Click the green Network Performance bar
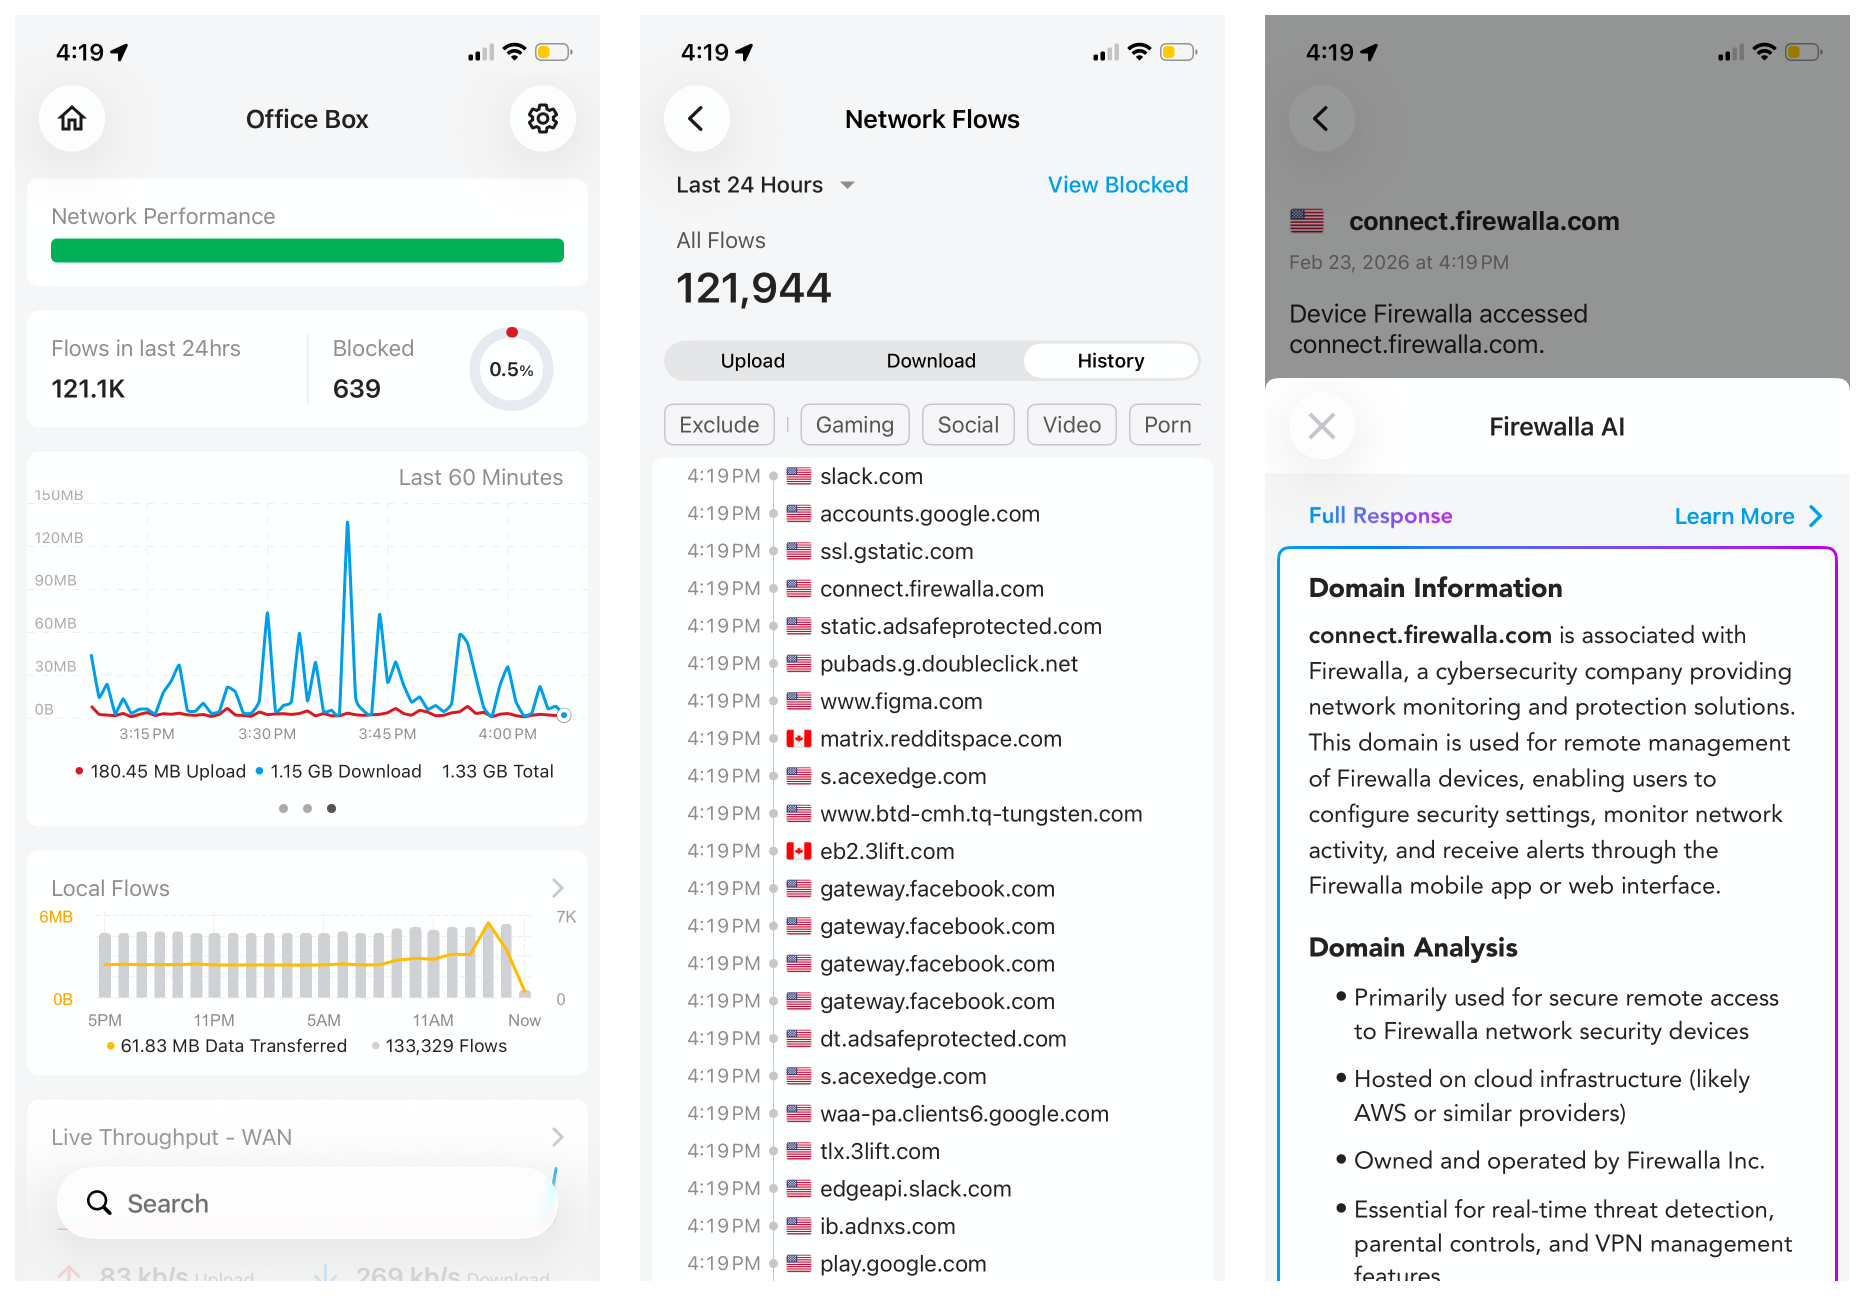This screenshot has height=1296, width=1865. pyautogui.click(x=307, y=250)
